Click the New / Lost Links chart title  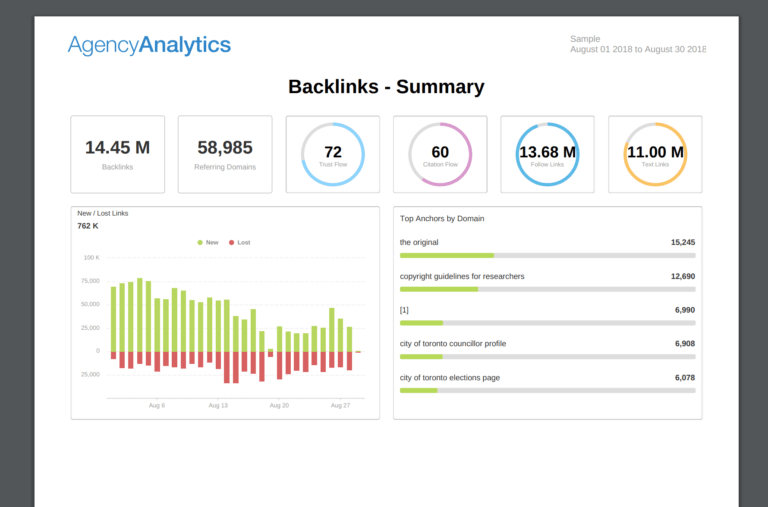coord(103,213)
